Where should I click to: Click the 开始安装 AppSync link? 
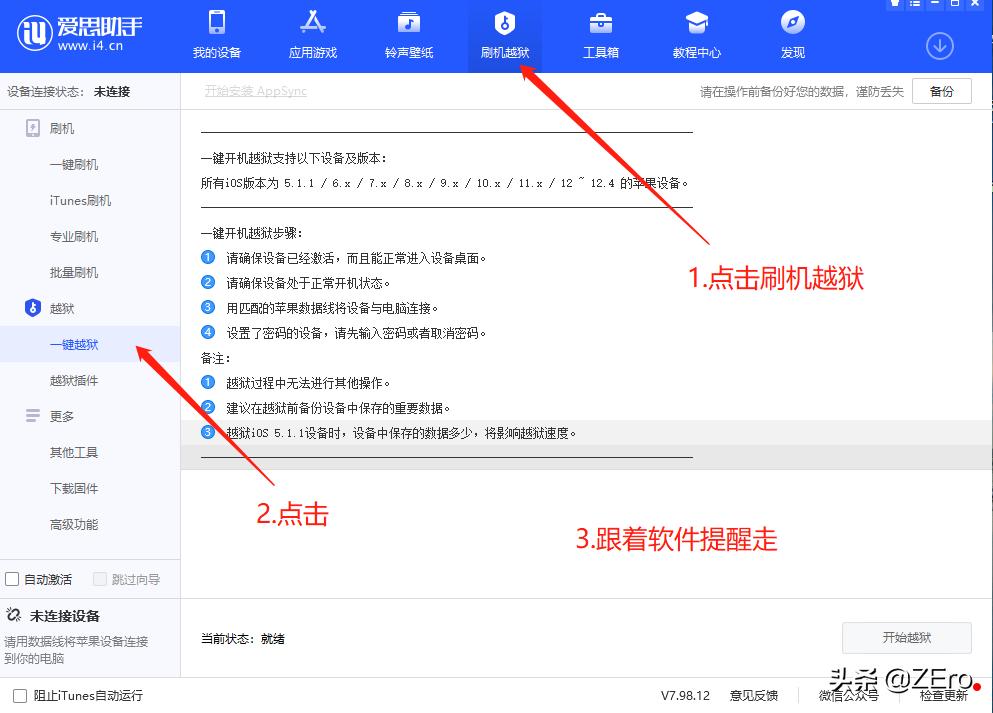coord(254,90)
